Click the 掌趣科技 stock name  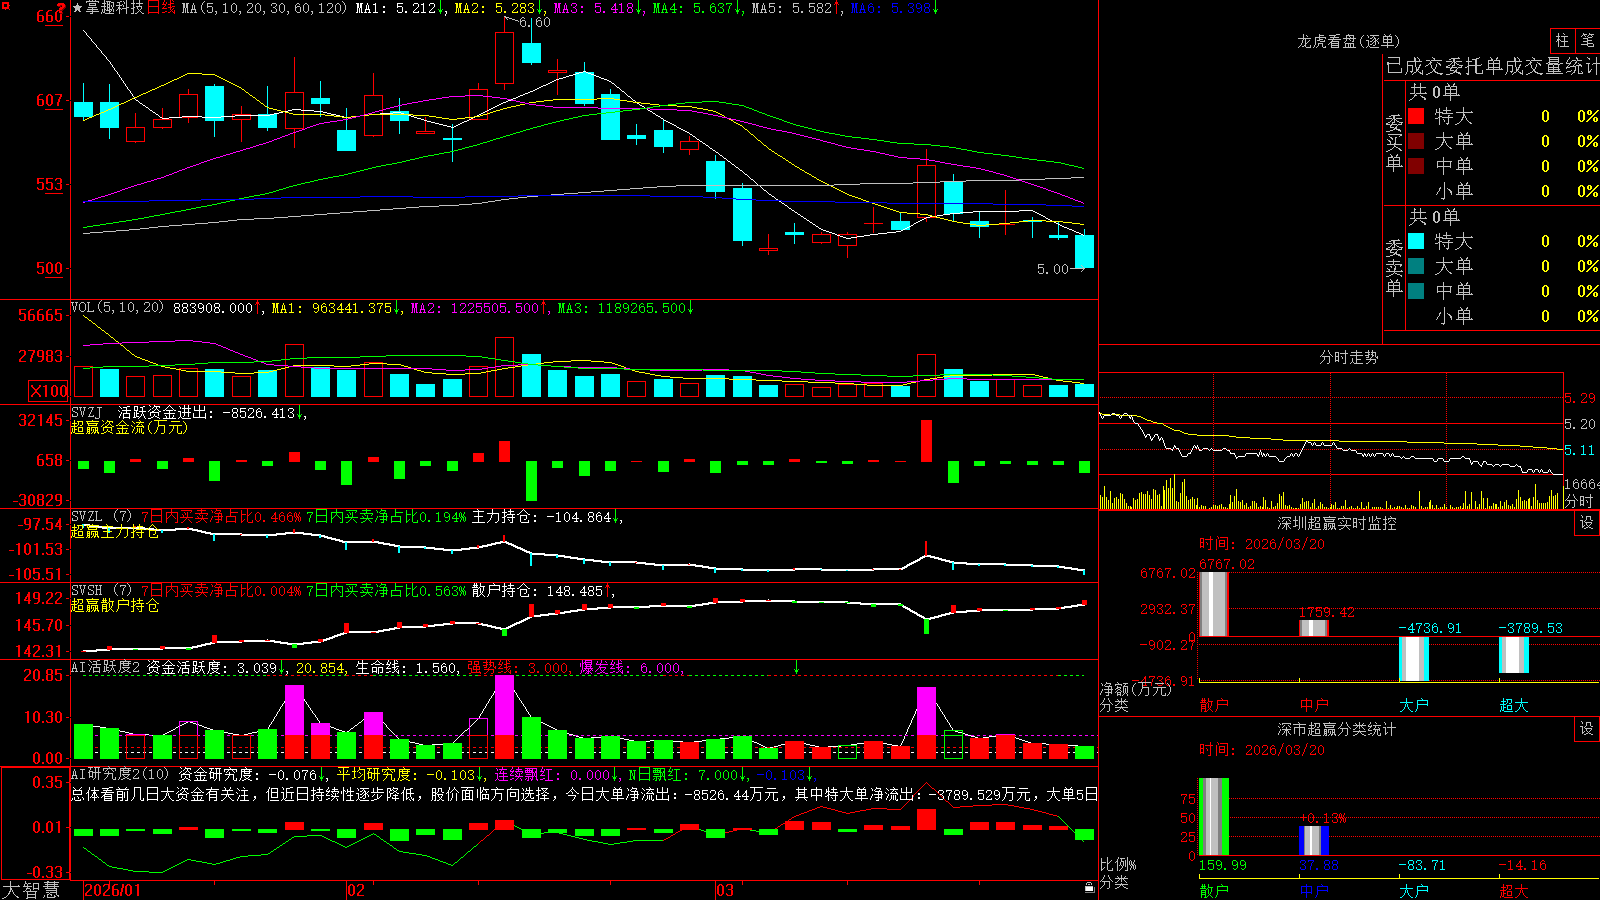point(114,8)
